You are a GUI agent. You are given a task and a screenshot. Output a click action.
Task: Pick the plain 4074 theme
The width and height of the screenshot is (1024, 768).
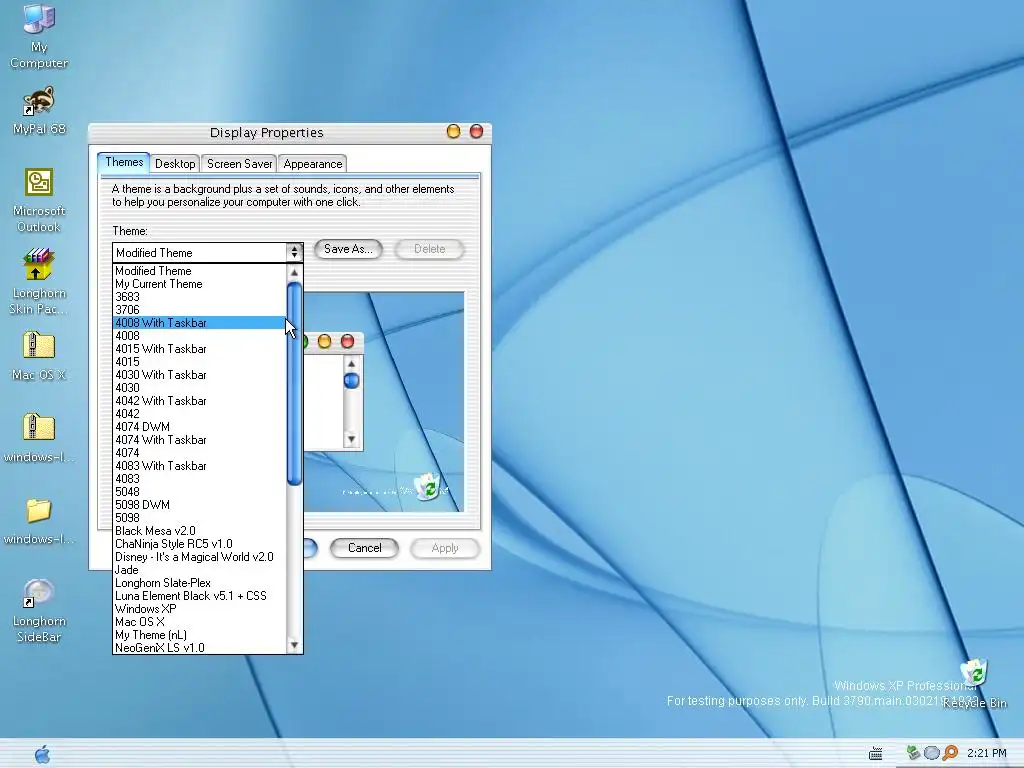[200, 453]
